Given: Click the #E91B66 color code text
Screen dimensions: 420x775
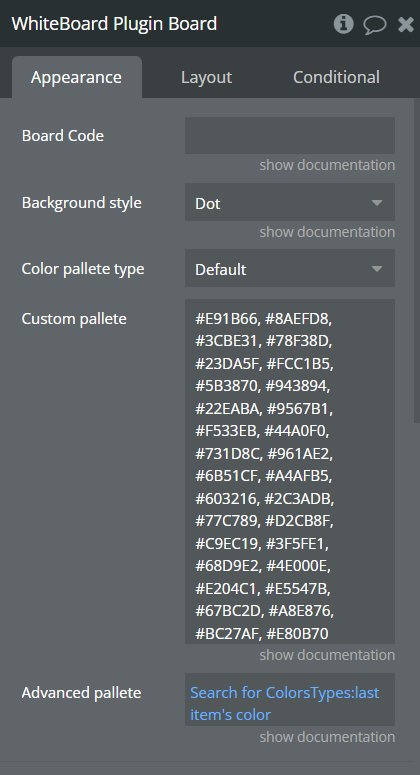Looking at the screenshot, I should [x=226, y=319].
